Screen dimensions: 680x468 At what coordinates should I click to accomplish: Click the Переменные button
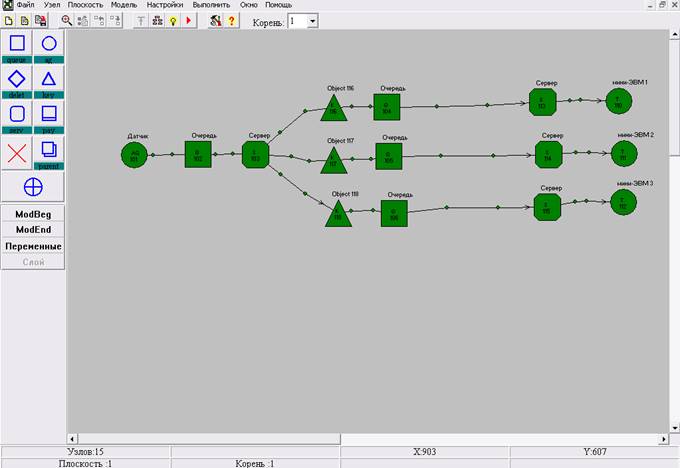(x=33, y=245)
